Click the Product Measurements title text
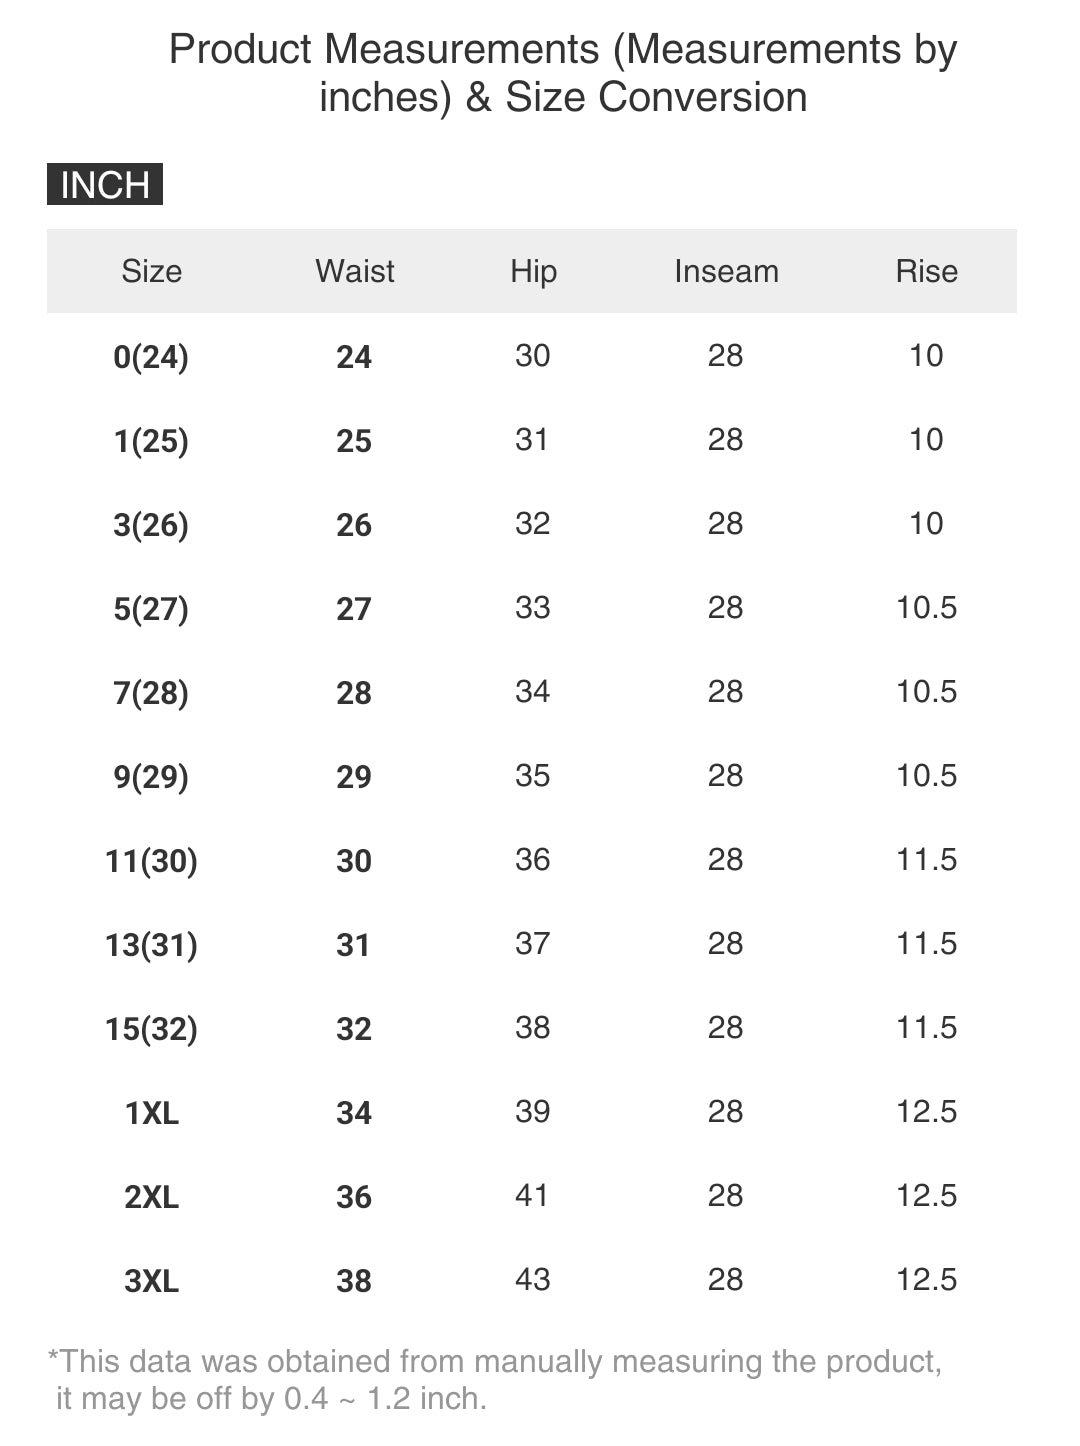Screen dimensions: 1080x1446 [x=563, y=73]
